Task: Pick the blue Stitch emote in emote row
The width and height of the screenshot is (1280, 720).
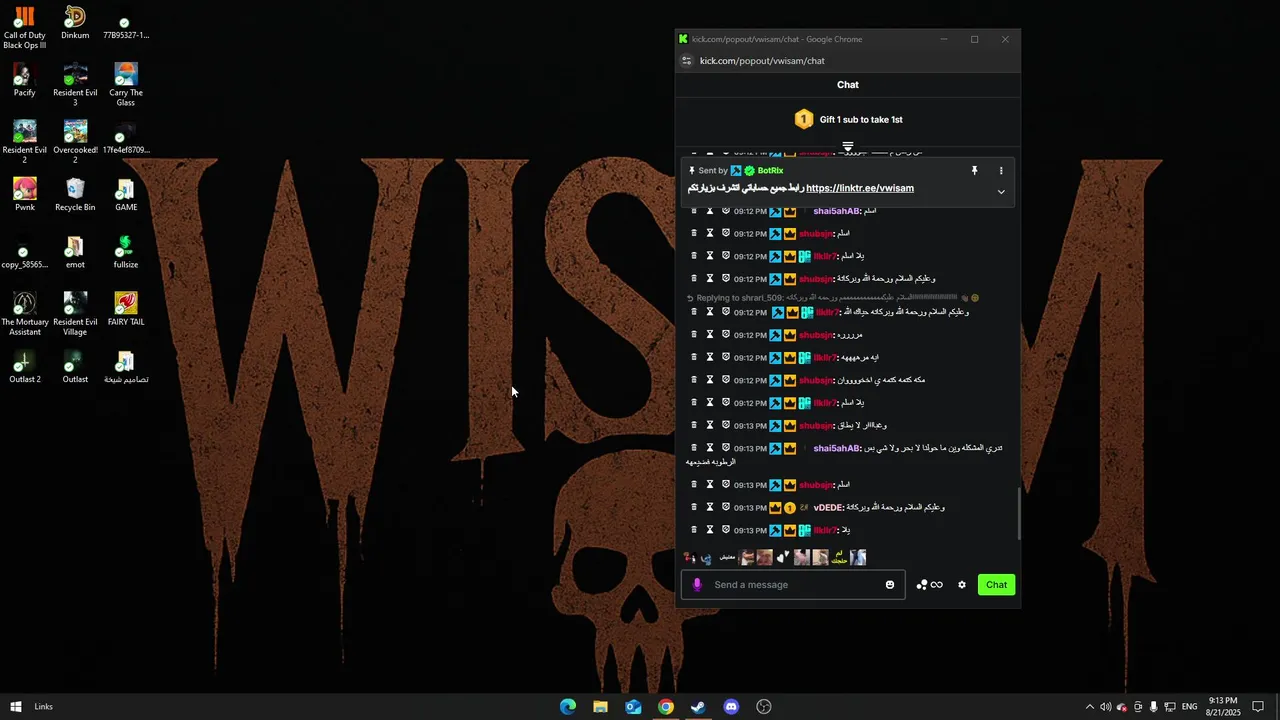Action: 706,558
